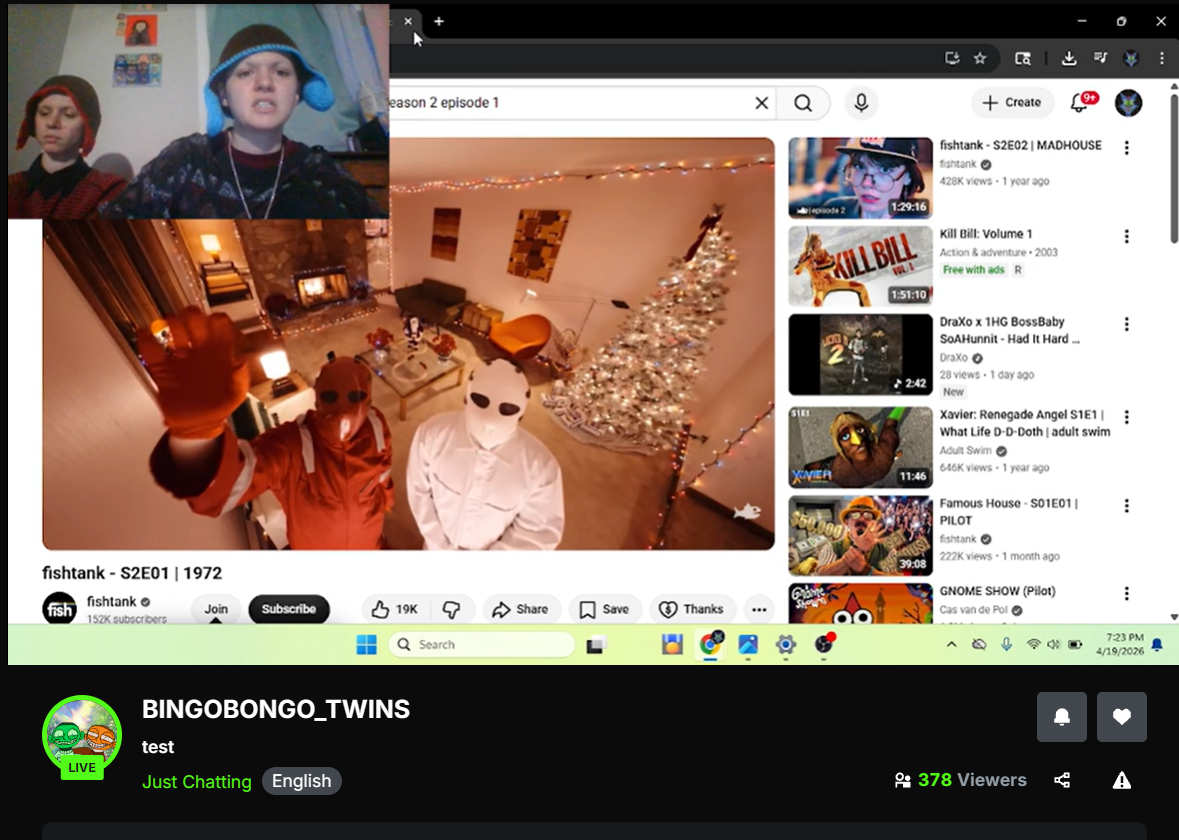
Task: Open the Windows Start menu
Action: point(366,644)
